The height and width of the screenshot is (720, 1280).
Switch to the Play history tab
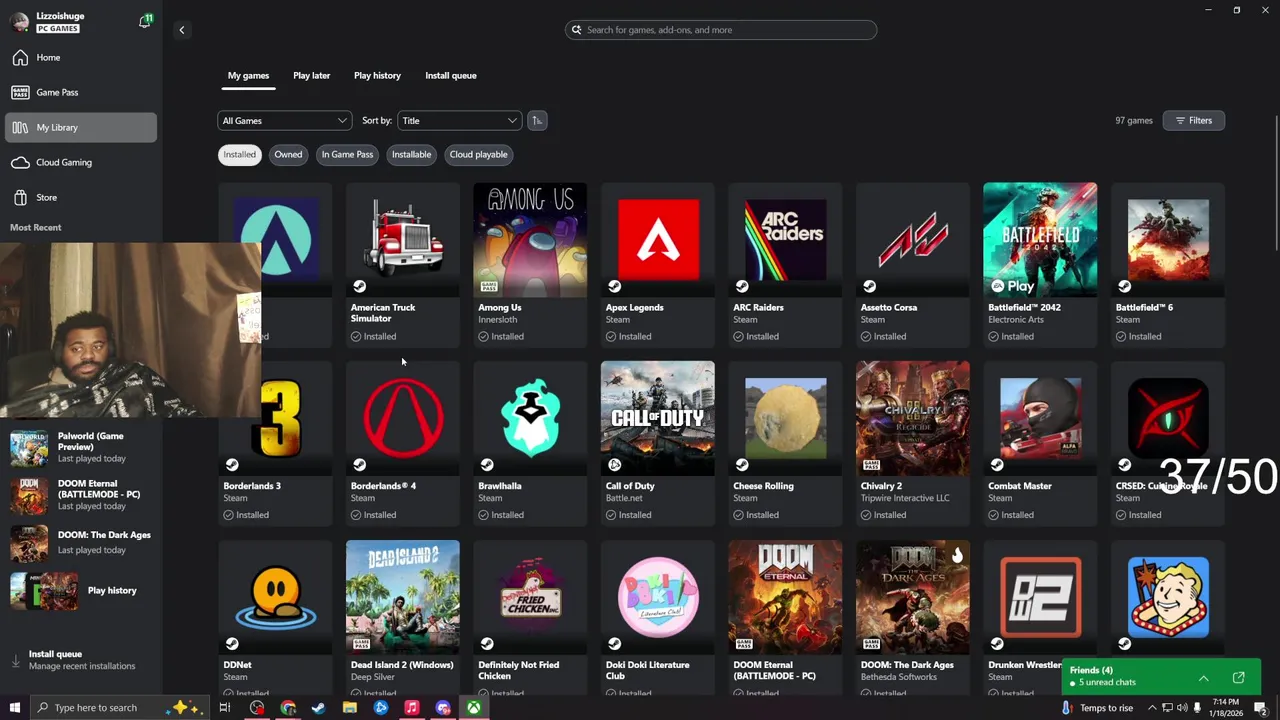377,75
